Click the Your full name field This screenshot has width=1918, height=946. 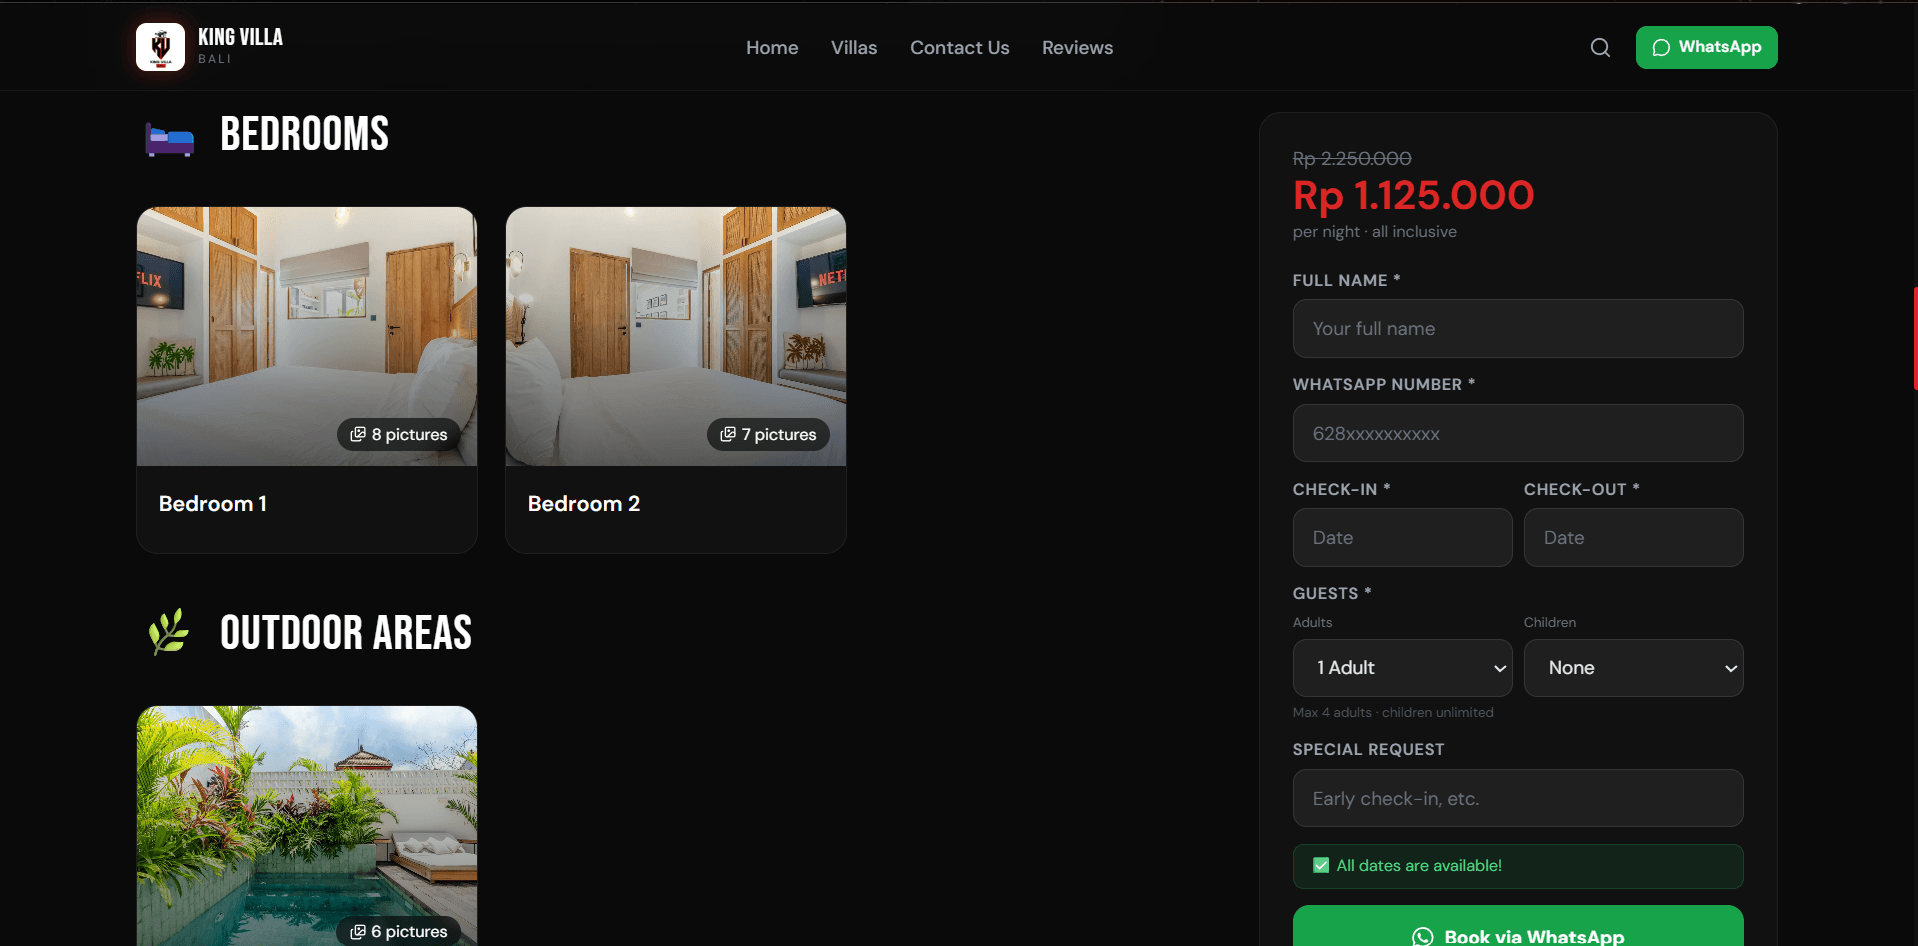(x=1518, y=329)
